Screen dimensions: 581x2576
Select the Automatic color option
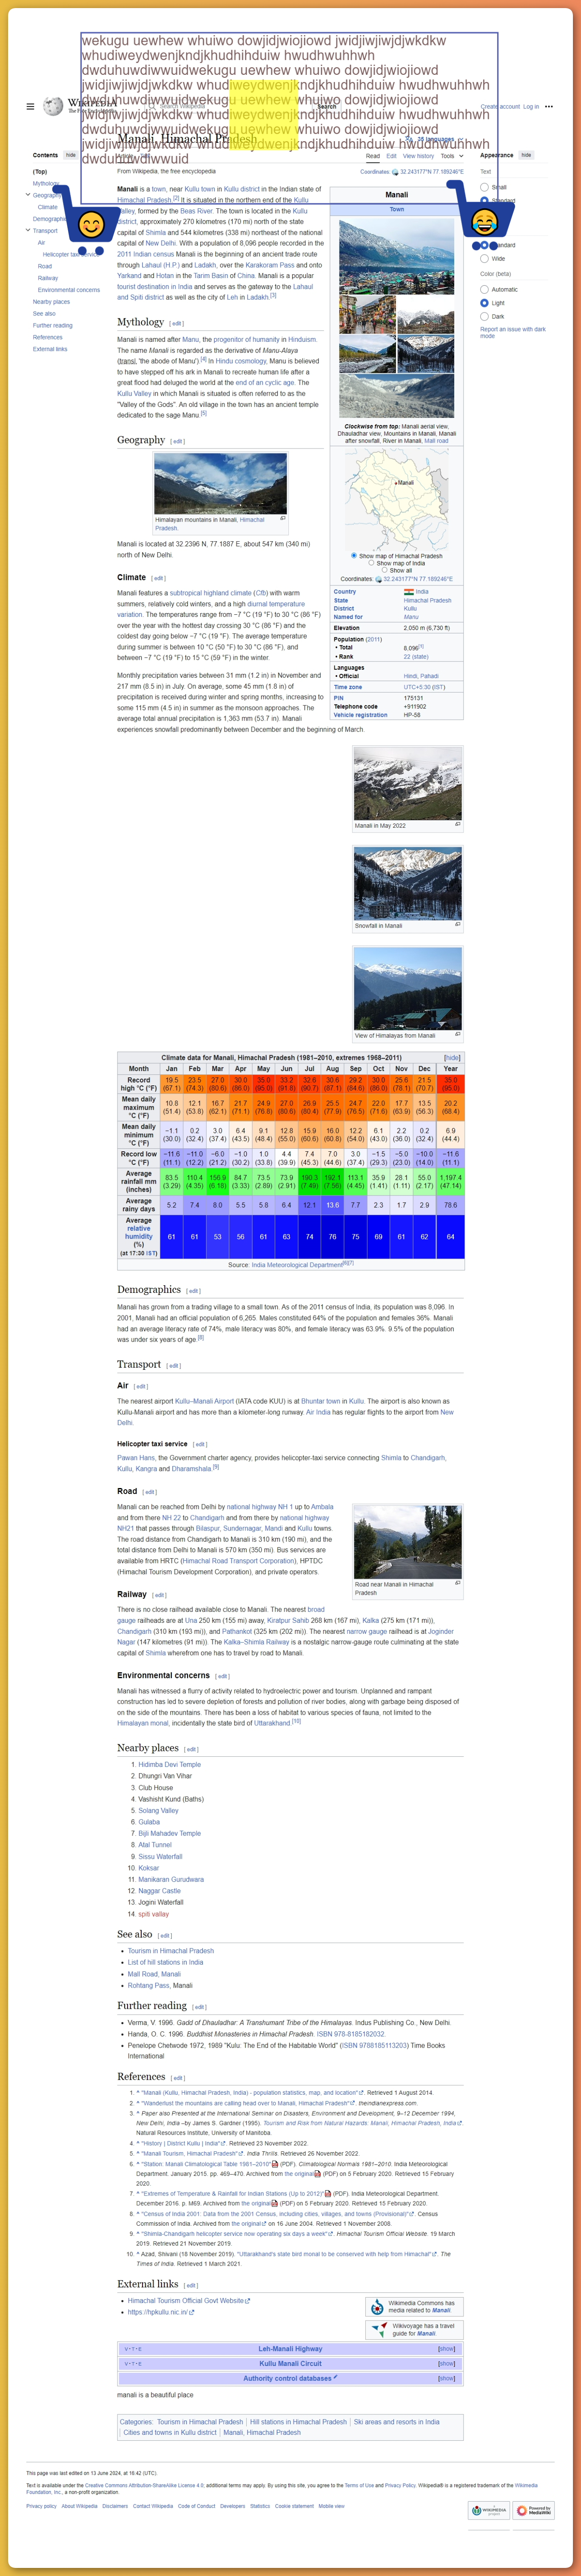click(x=484, y=289)
